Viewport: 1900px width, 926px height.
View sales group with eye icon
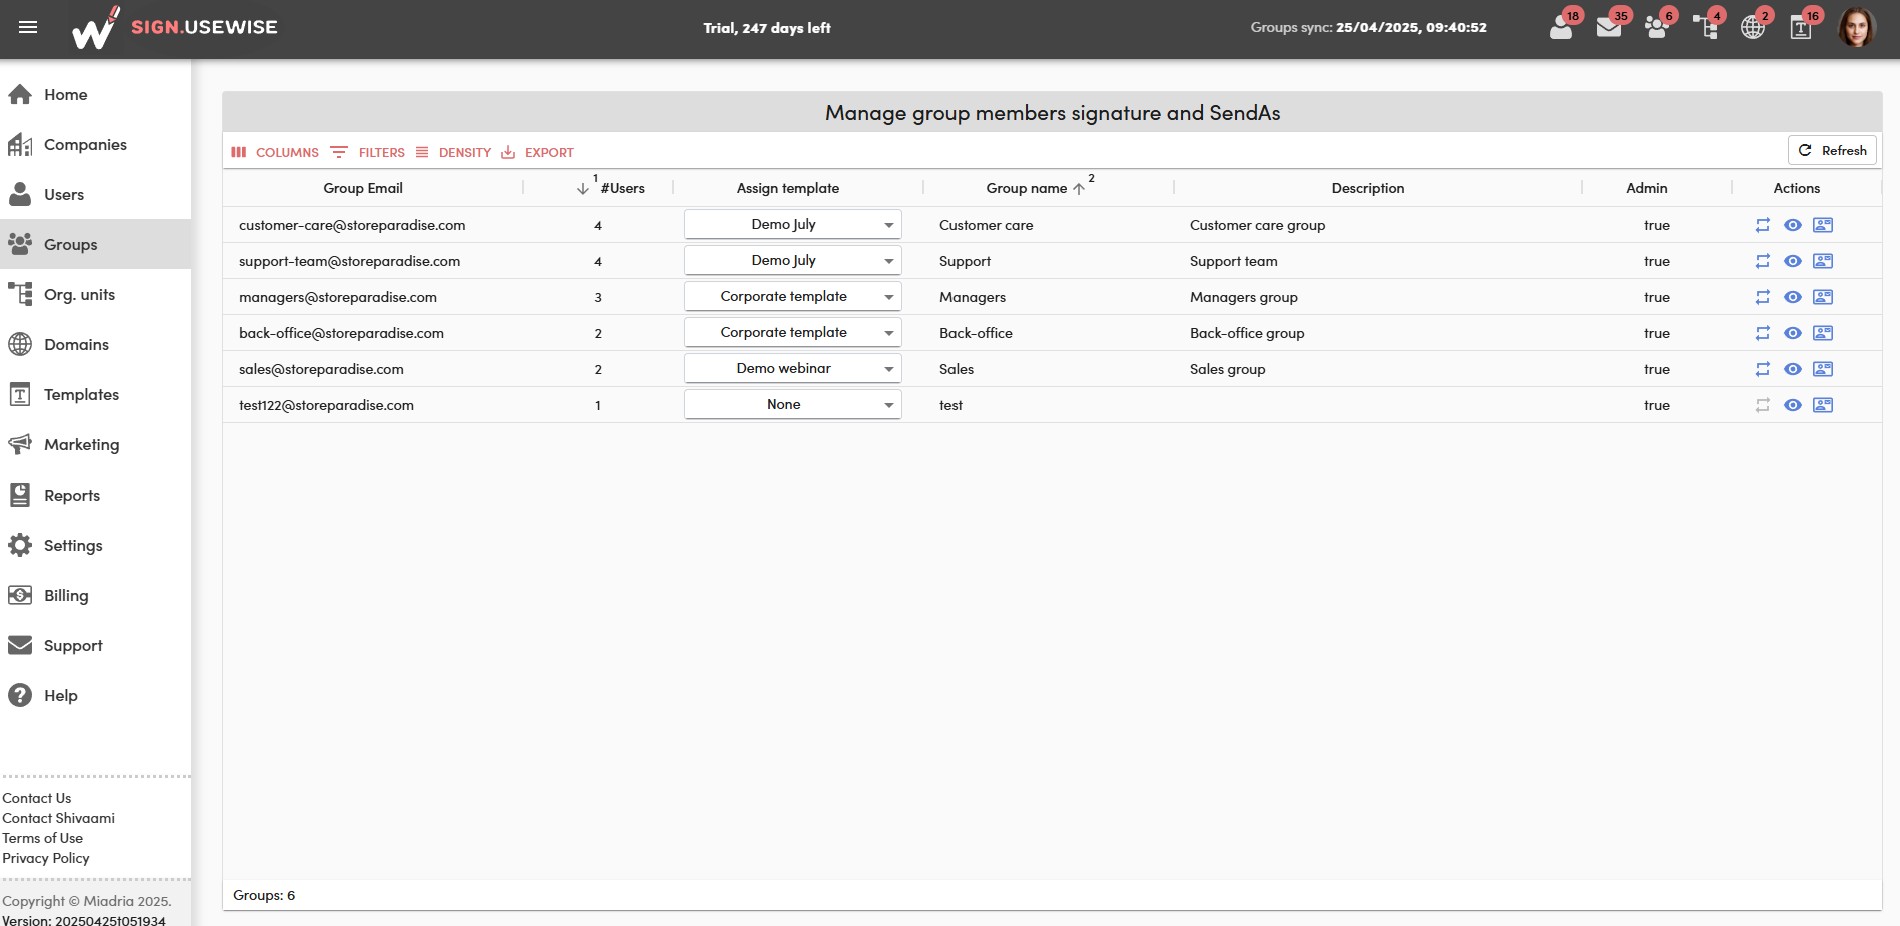[x=1793, y=369]
